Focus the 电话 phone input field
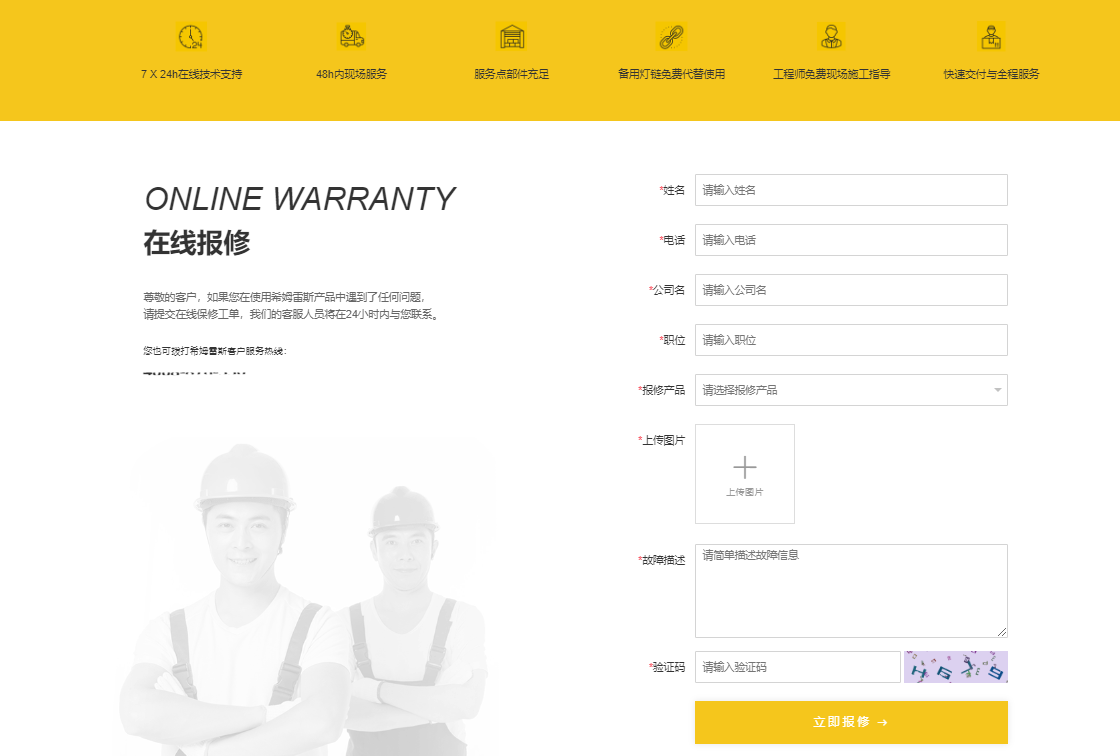Viewport: 1120px width, 756px height. pyautogui.click(x=851, y=240)
